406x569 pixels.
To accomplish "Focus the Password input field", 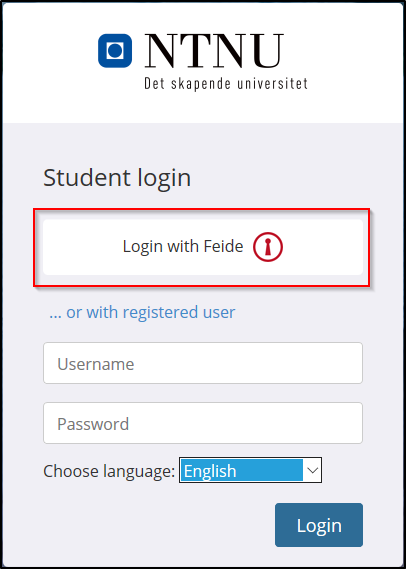I will coord(203,423).
